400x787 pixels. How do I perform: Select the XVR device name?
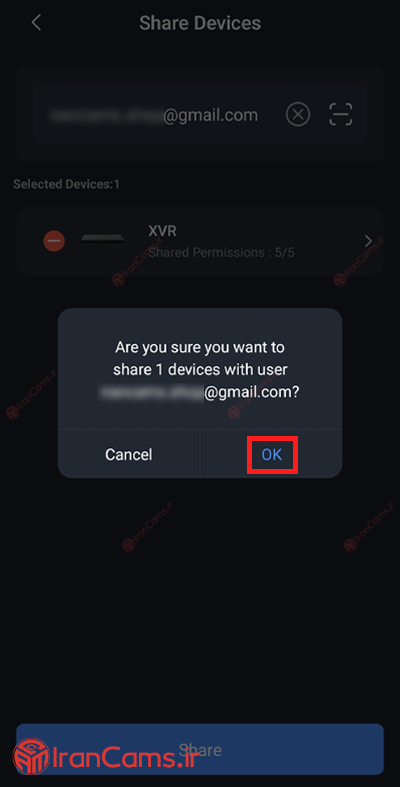(x=162, y=231)
